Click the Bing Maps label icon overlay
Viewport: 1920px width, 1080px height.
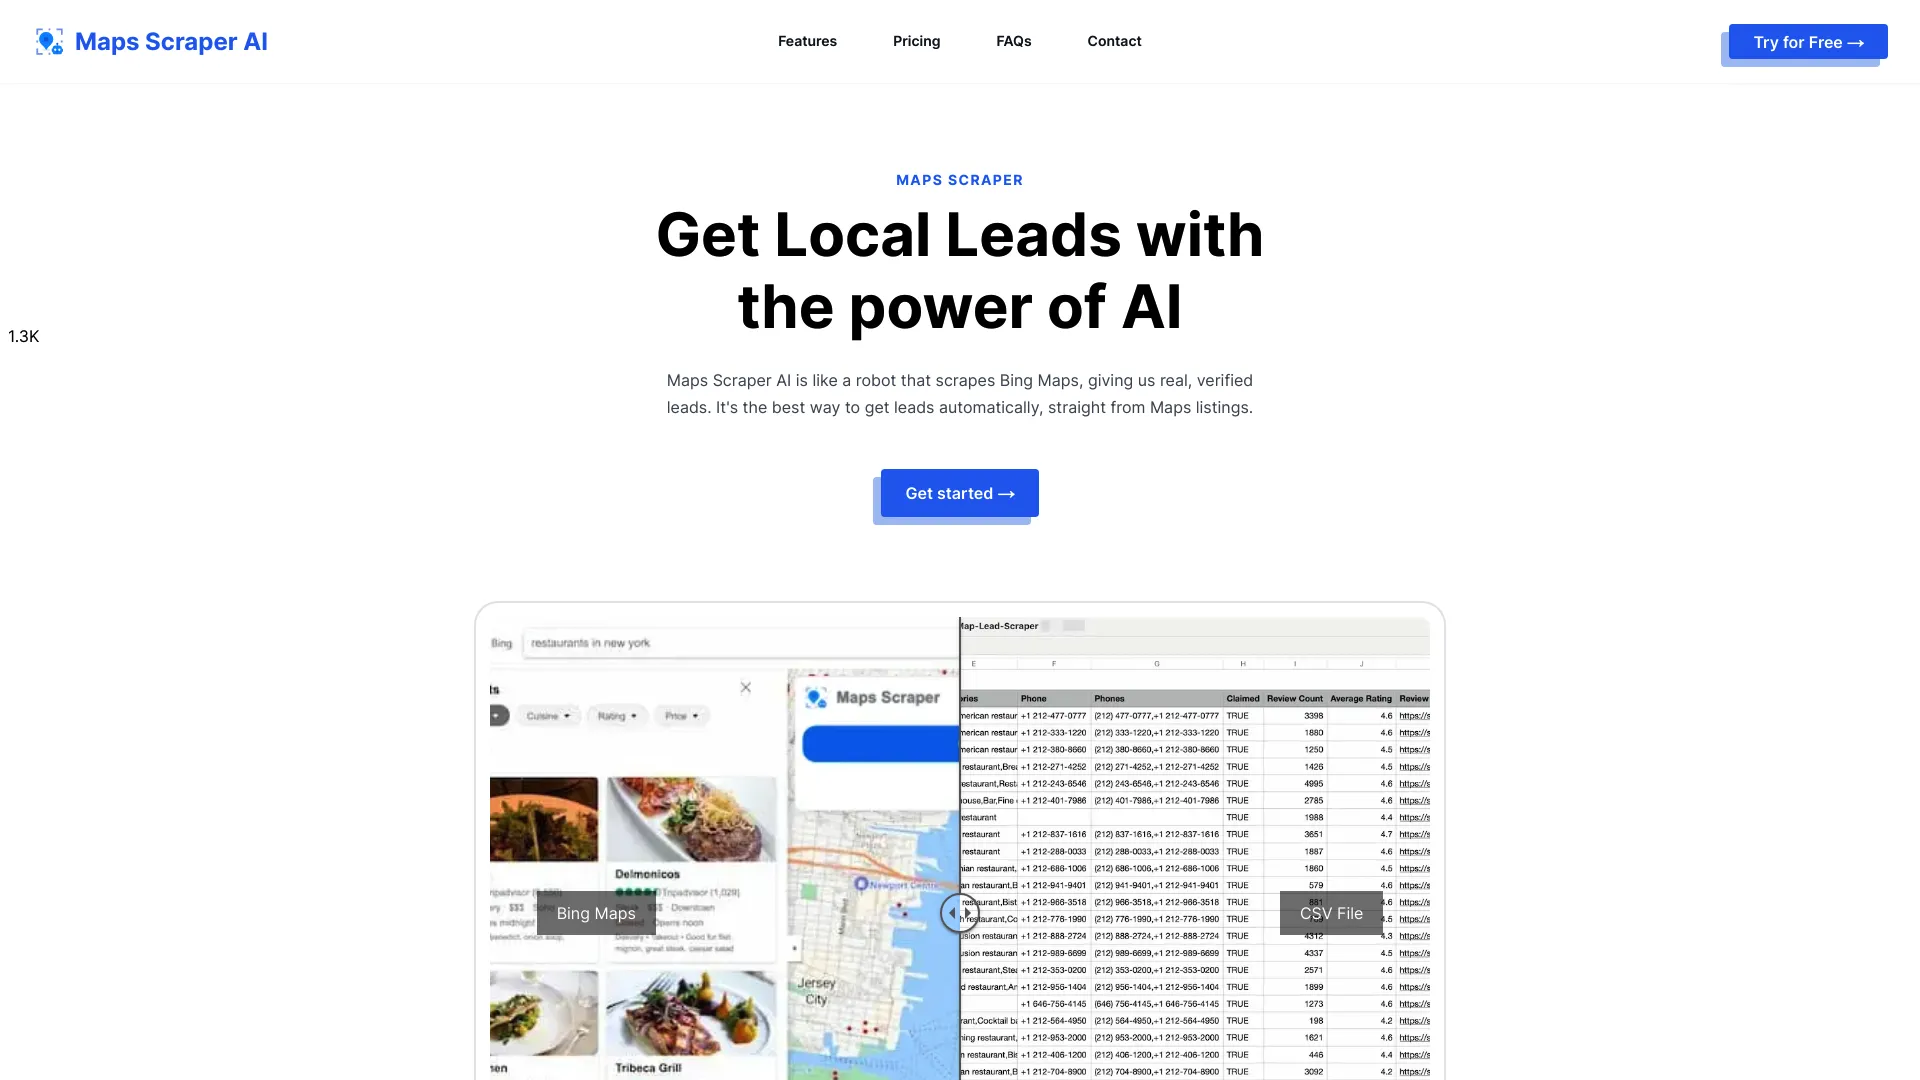click(595, 913)
